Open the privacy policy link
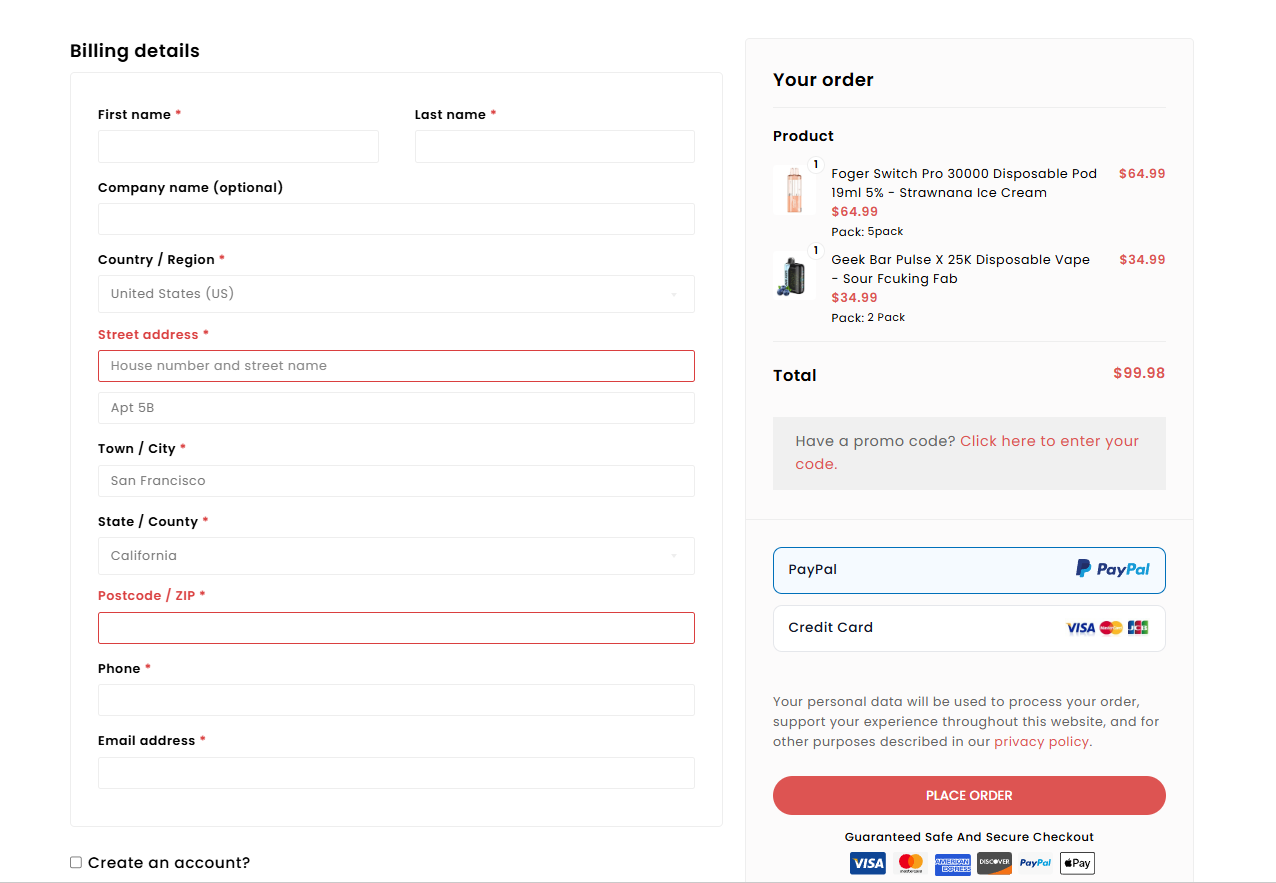 coord(1041,742)
